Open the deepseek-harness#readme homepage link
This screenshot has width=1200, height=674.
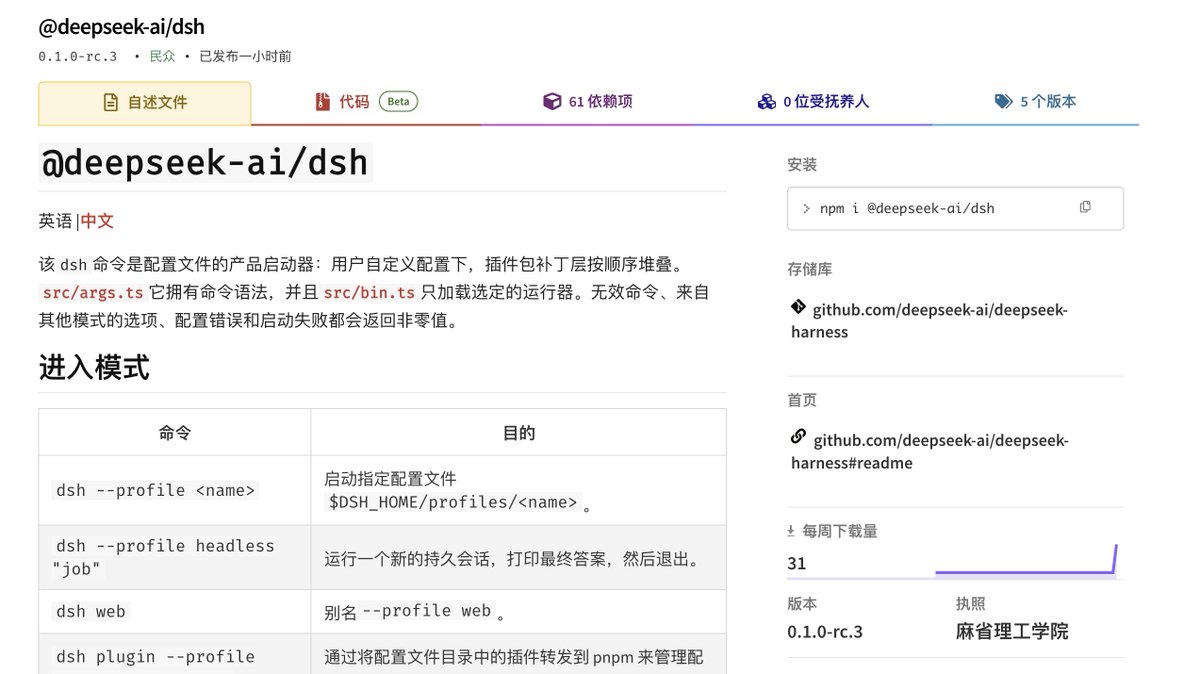(x=929, y=452)
